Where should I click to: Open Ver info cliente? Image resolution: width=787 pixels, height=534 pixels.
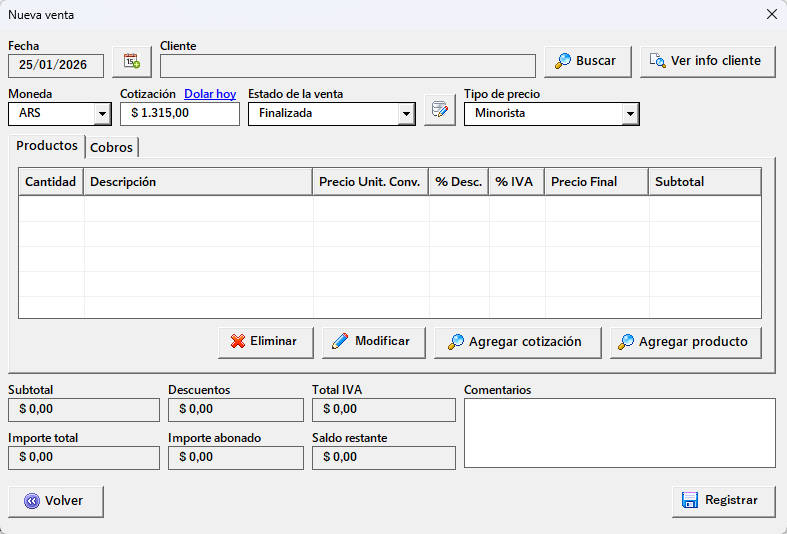tap(708, 62)
